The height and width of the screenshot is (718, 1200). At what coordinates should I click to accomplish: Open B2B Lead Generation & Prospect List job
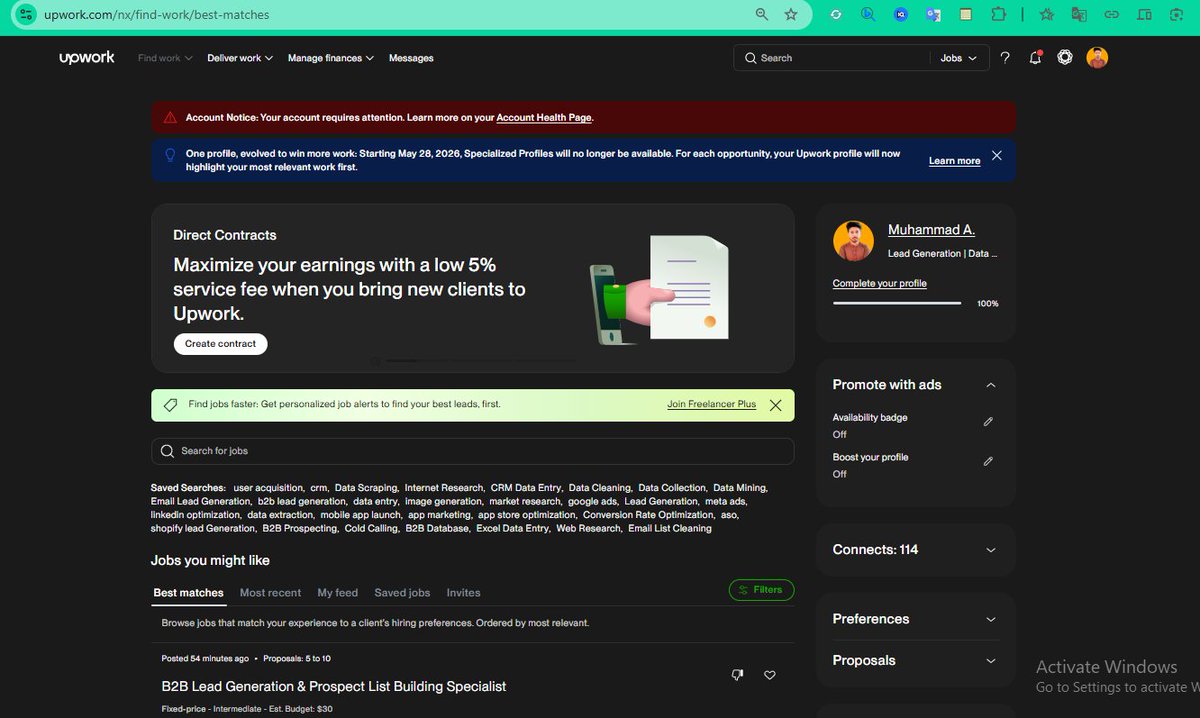pos(334,687)
